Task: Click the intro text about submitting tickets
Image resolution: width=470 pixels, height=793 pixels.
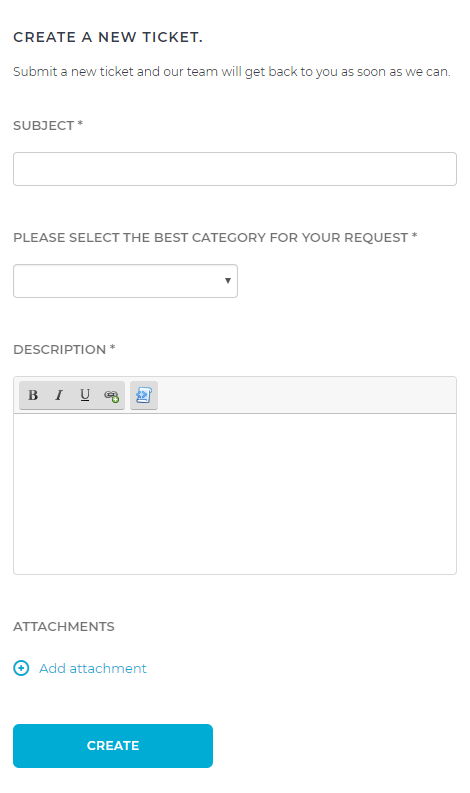Action: (232, 72)
